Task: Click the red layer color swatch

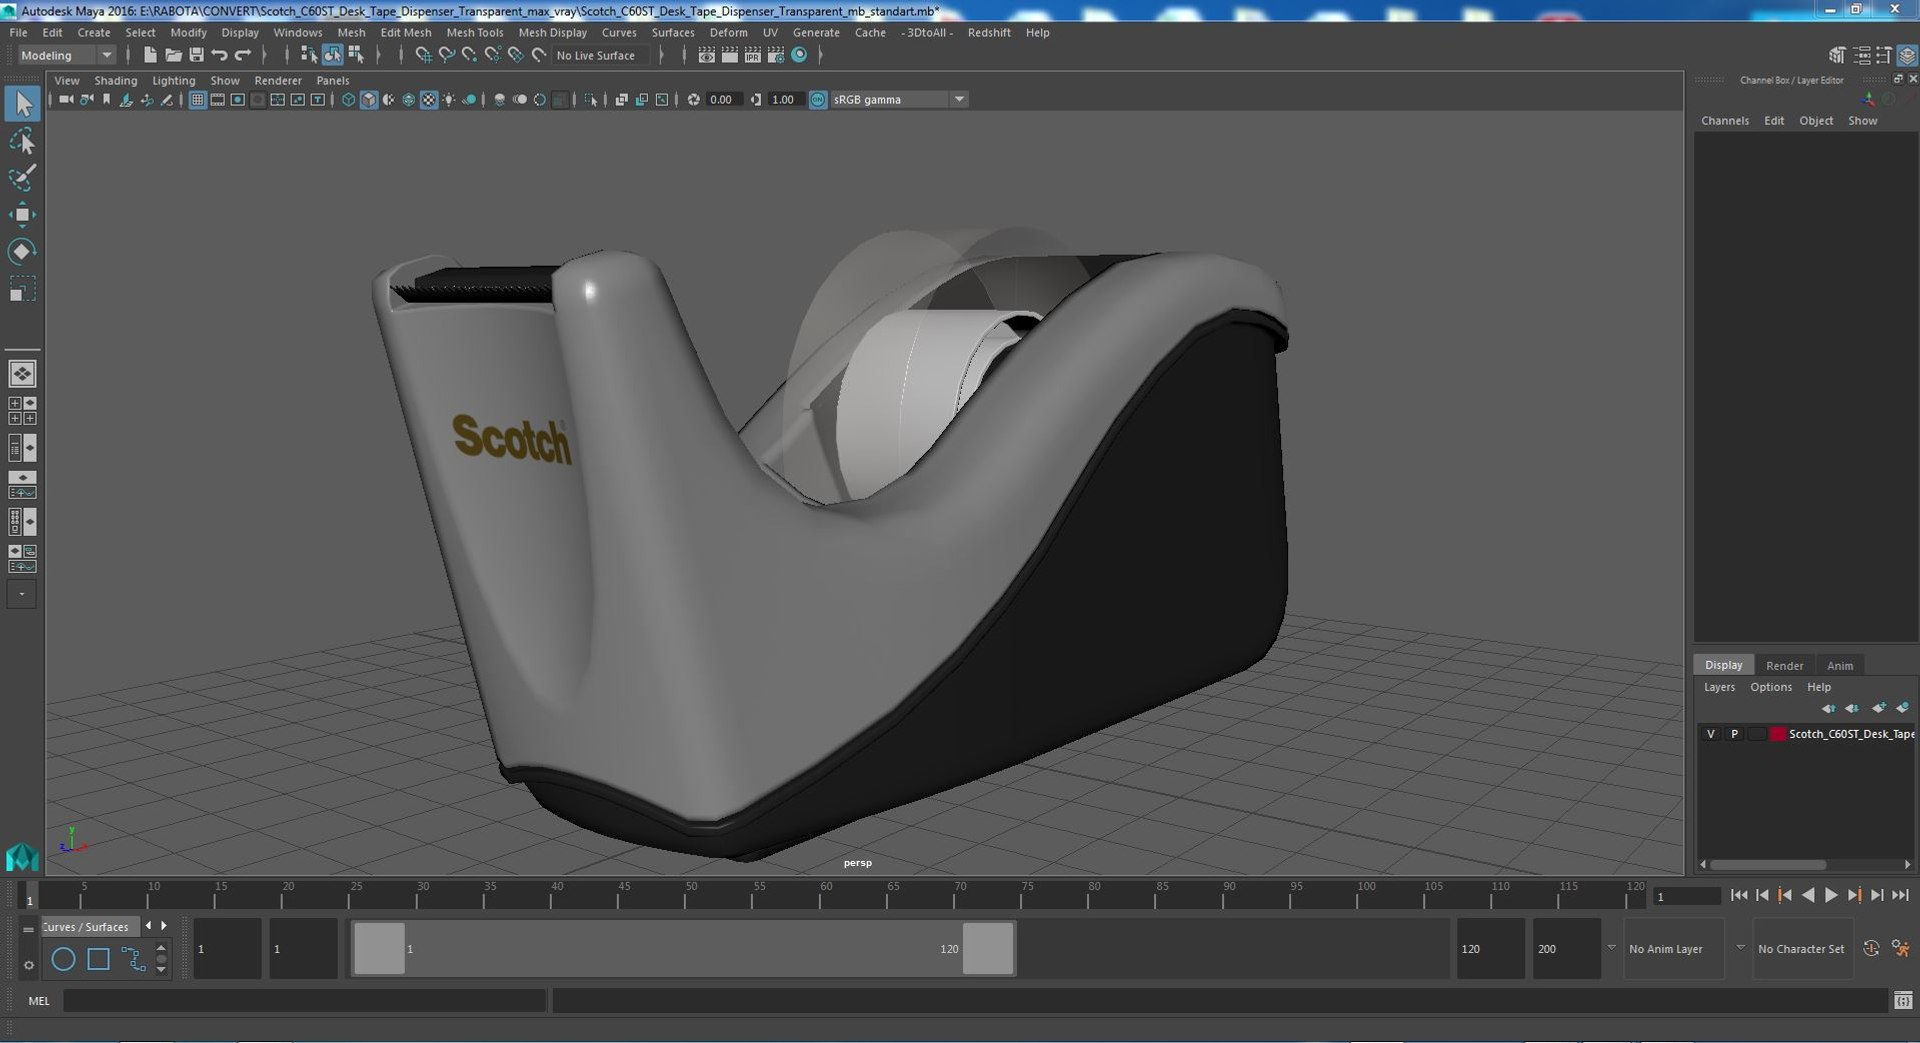Action: pyautogui.click(x=1778, y=734)
